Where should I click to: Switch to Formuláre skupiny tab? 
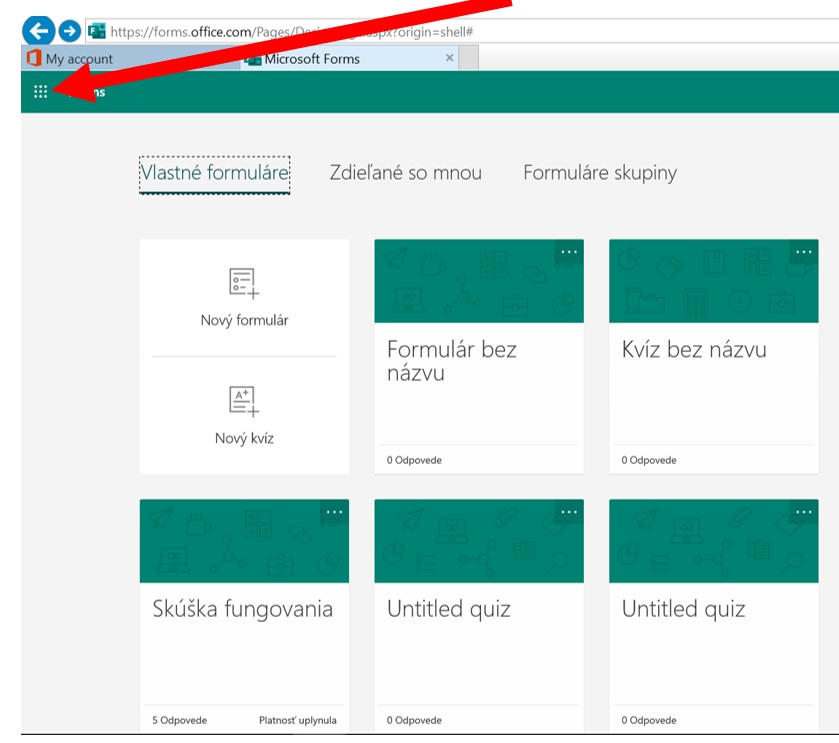599,173
